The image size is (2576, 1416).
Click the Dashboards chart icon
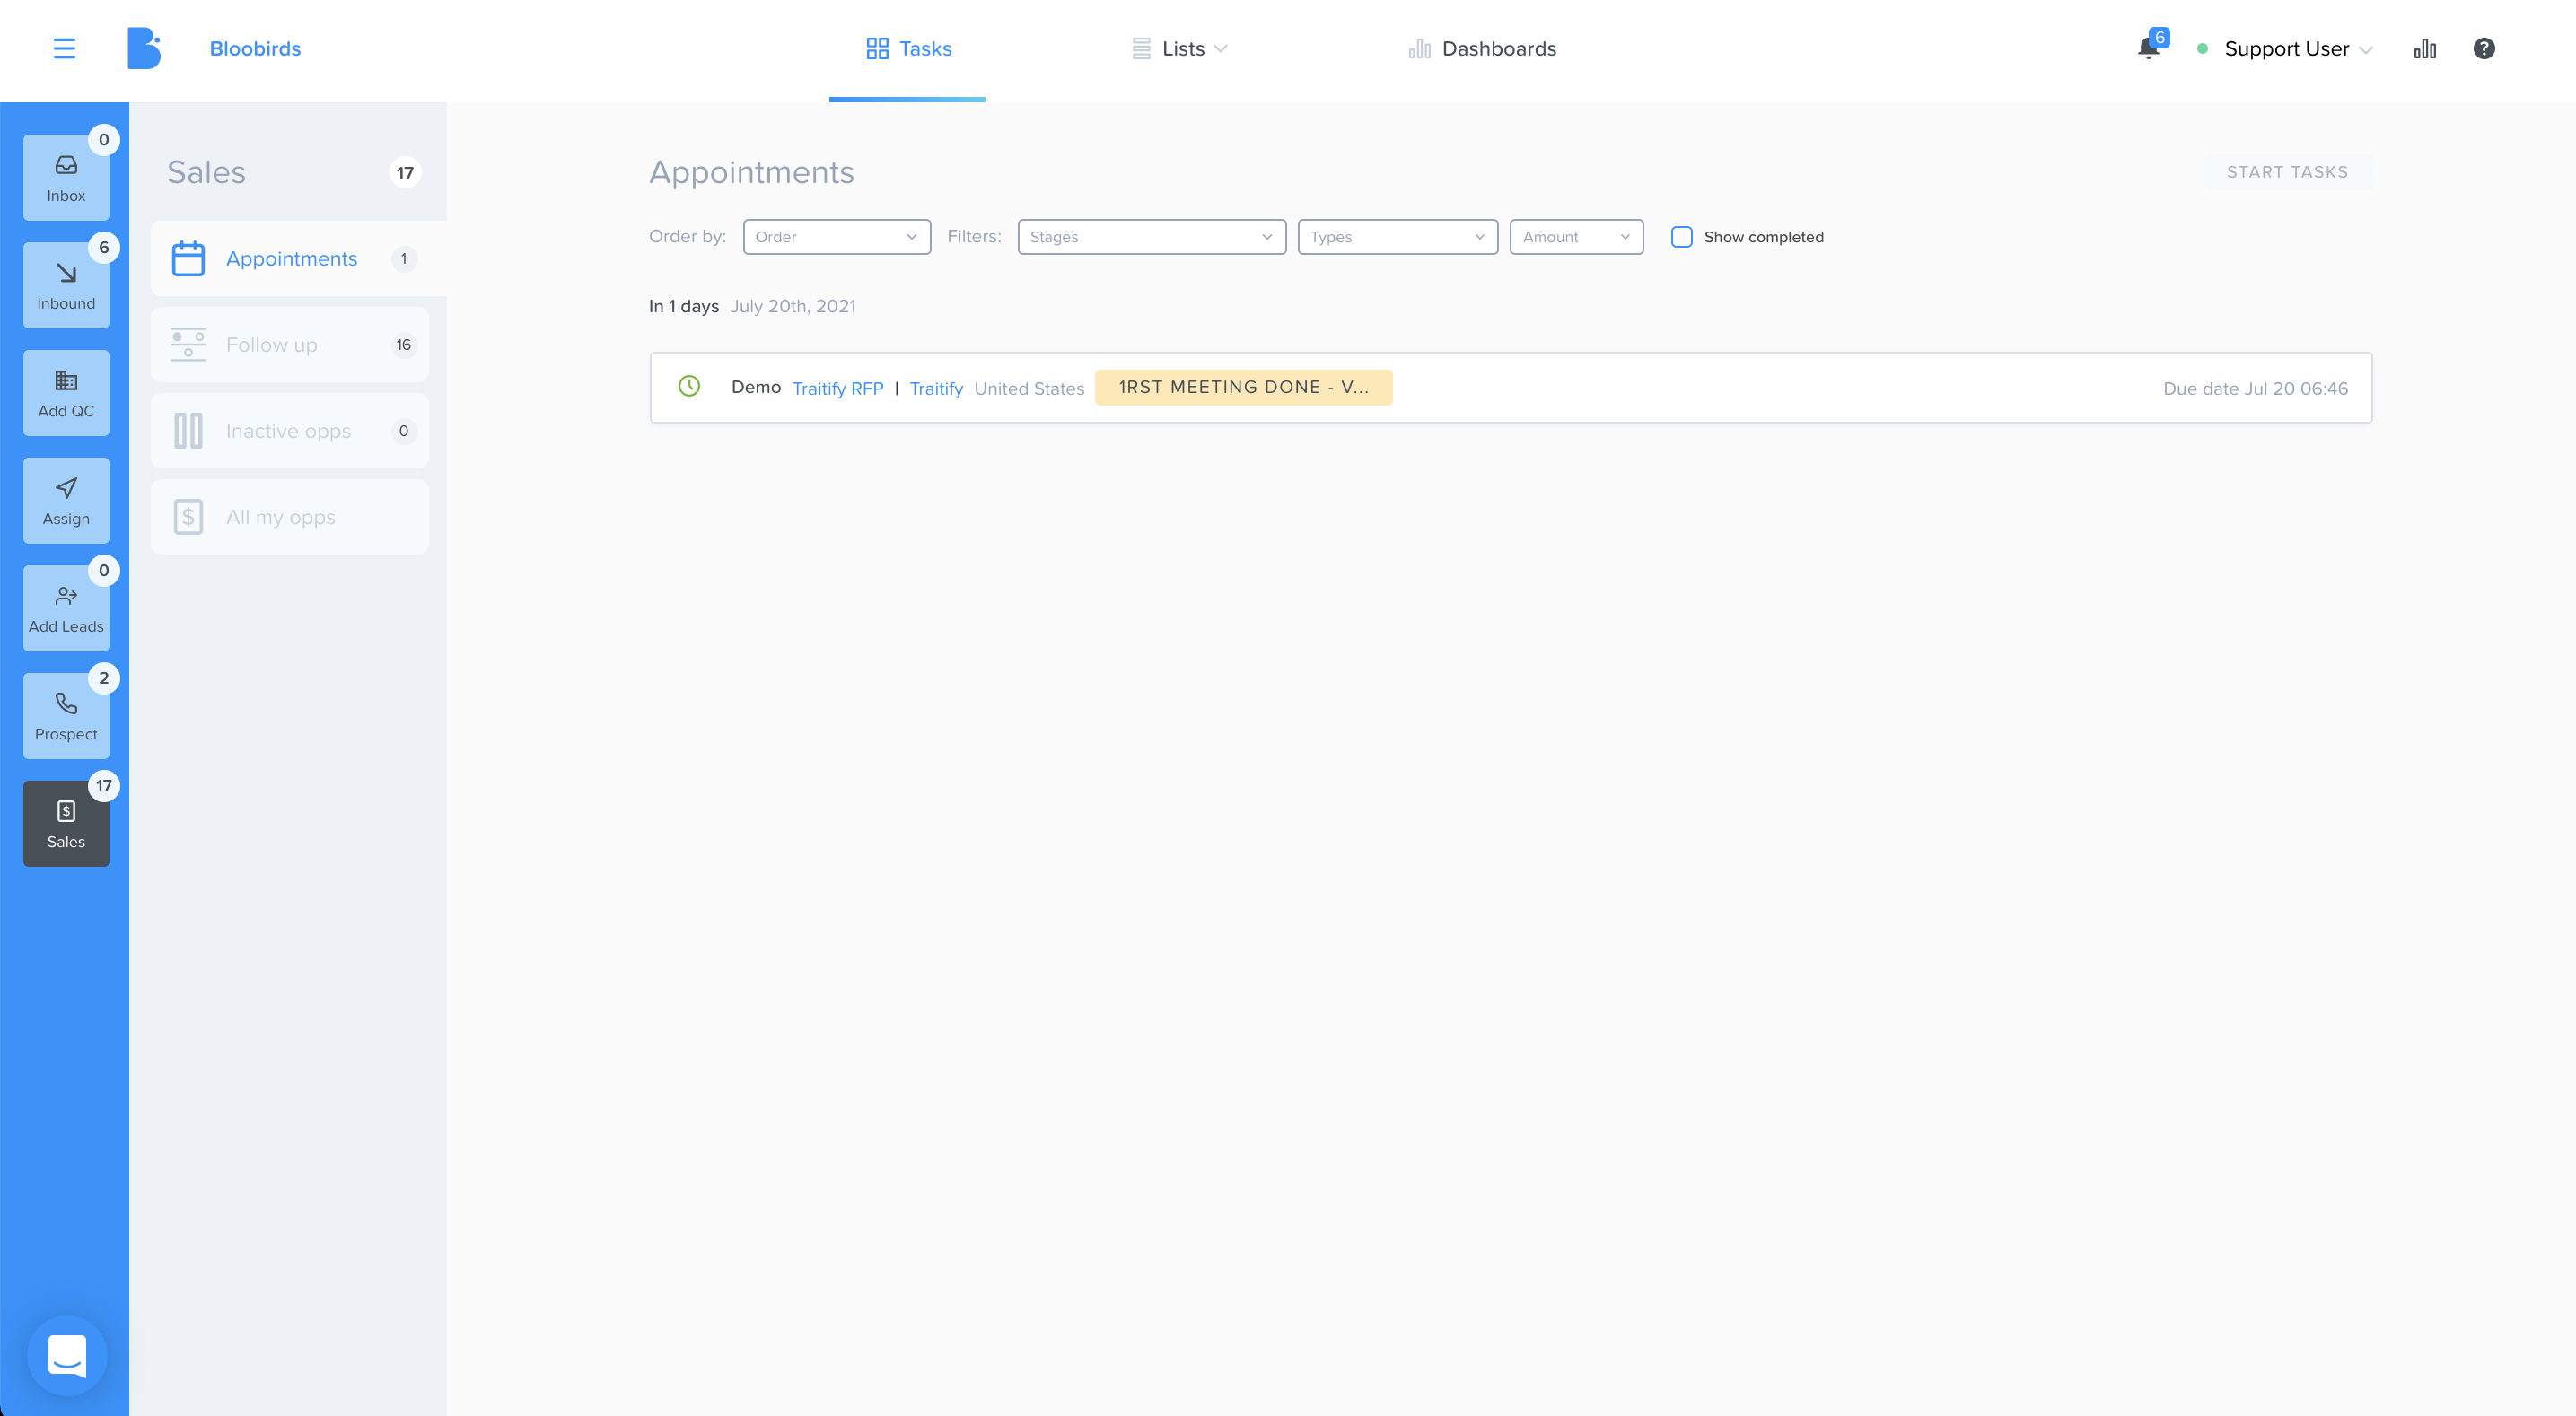coord(1419,48)
